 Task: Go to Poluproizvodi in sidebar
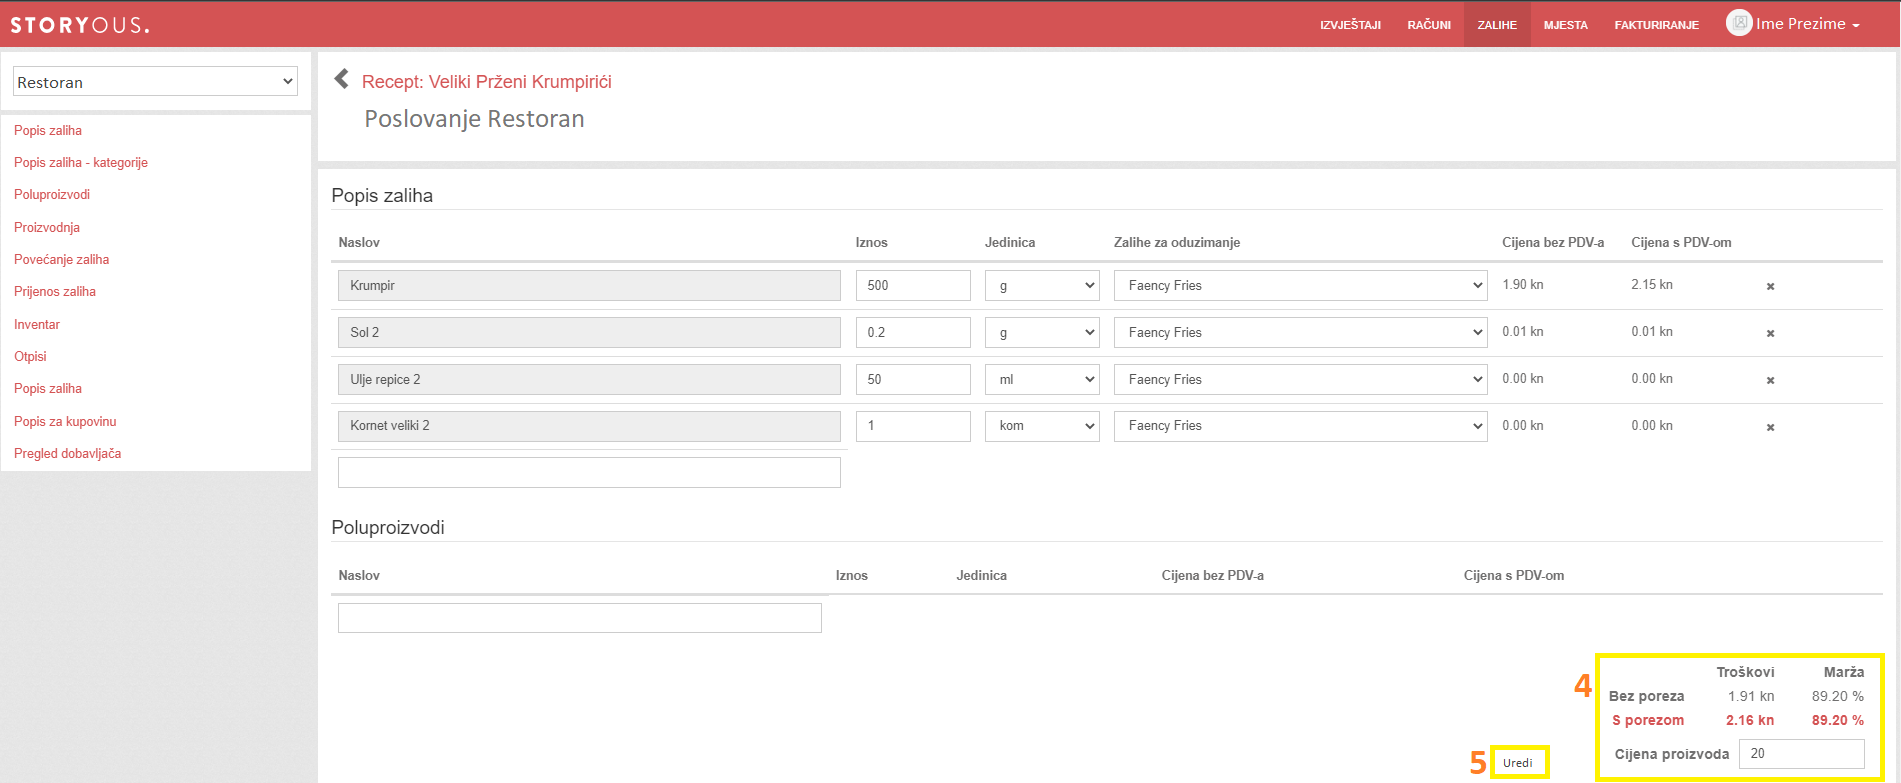52,194
